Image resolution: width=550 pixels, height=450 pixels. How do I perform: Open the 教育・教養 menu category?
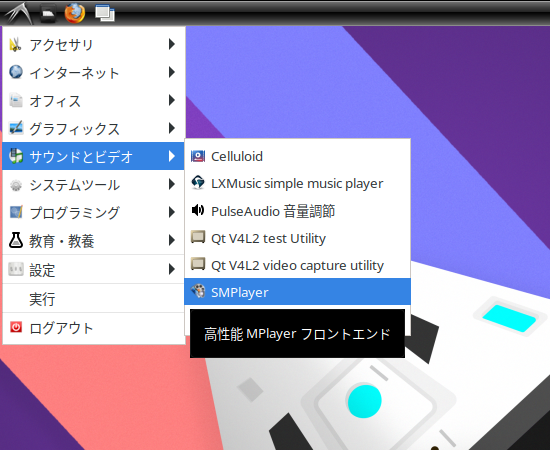[93, 240]
